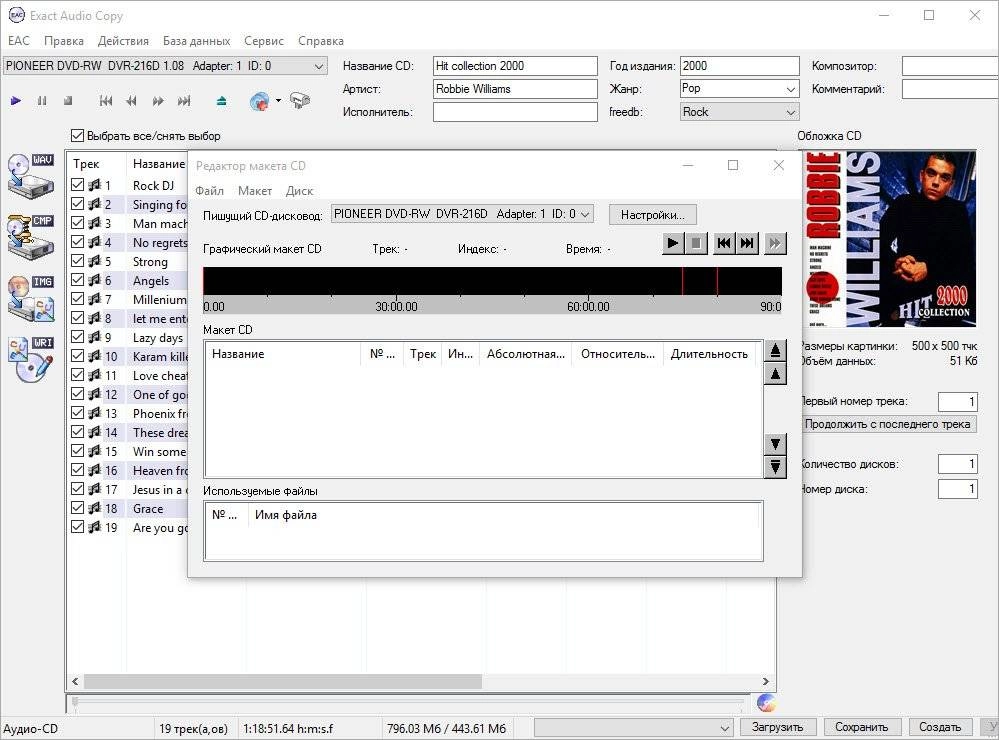Image resolution: width=999 pixels, height=740 pixels.
Task: Click Продолжить с последнего трека button
Action: 888,424
